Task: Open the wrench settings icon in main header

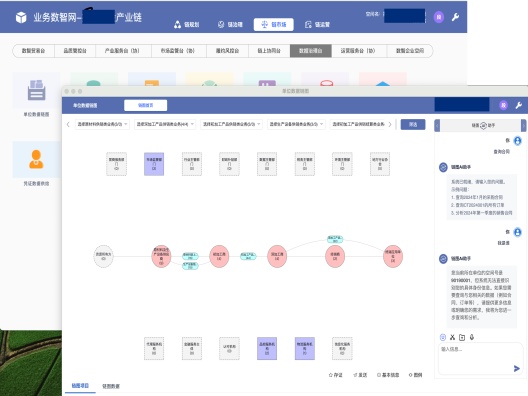Action: (x=455, y=17)
